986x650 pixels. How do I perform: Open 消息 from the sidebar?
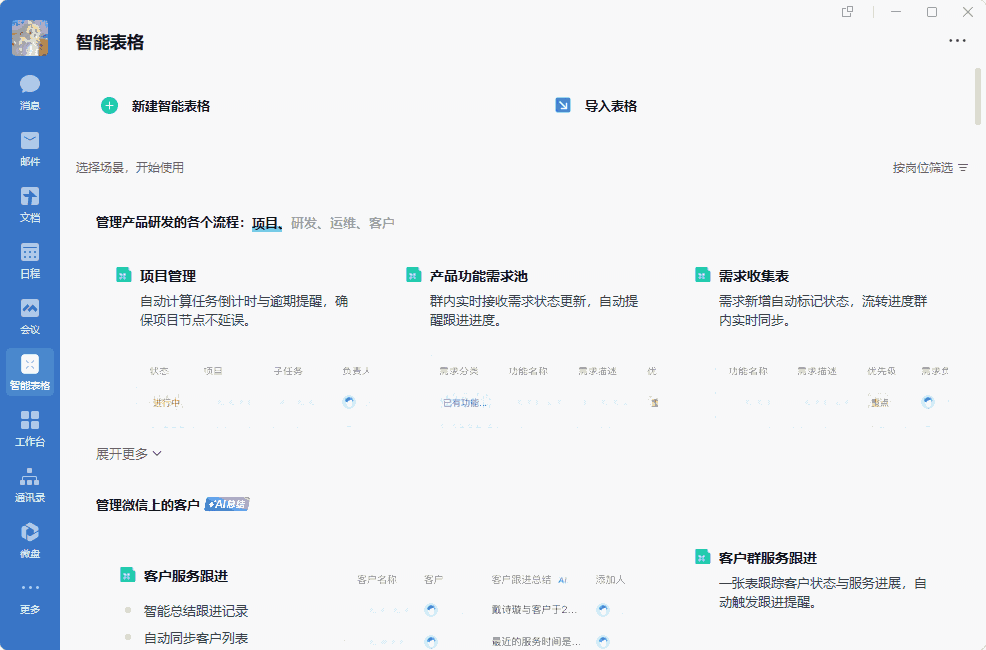[x=29, y=91]
